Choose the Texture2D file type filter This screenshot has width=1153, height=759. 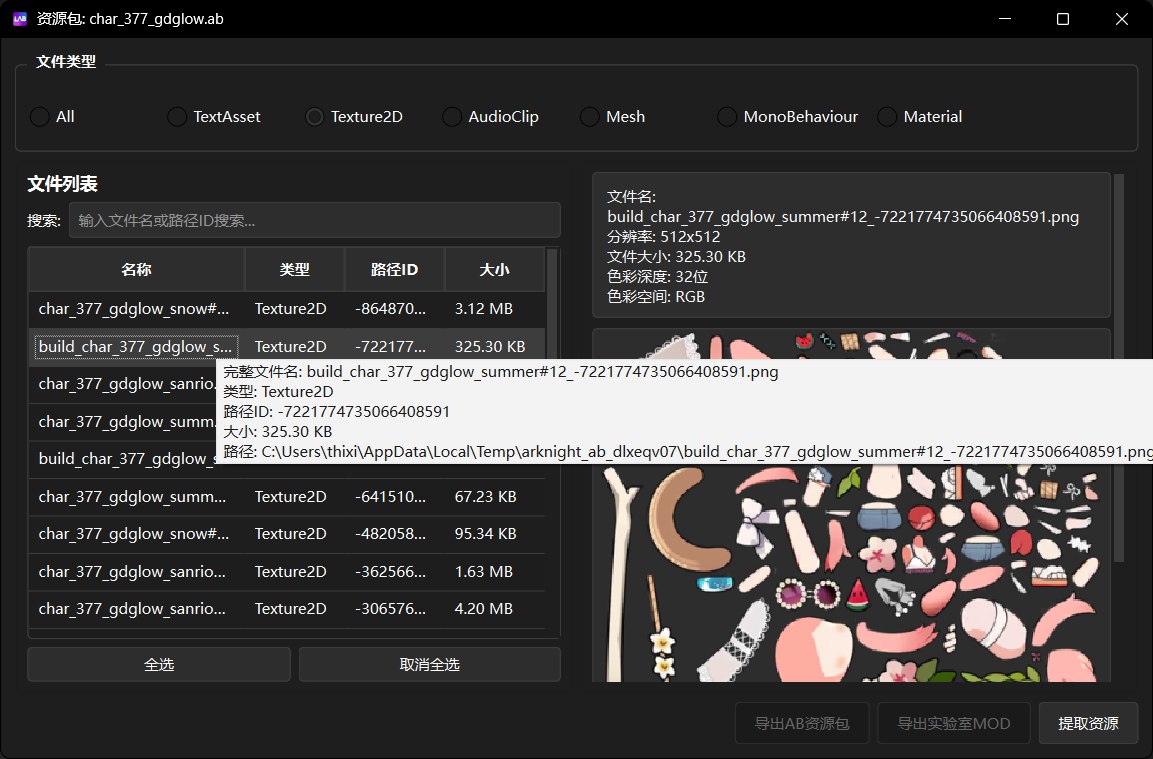pos(315,117)
